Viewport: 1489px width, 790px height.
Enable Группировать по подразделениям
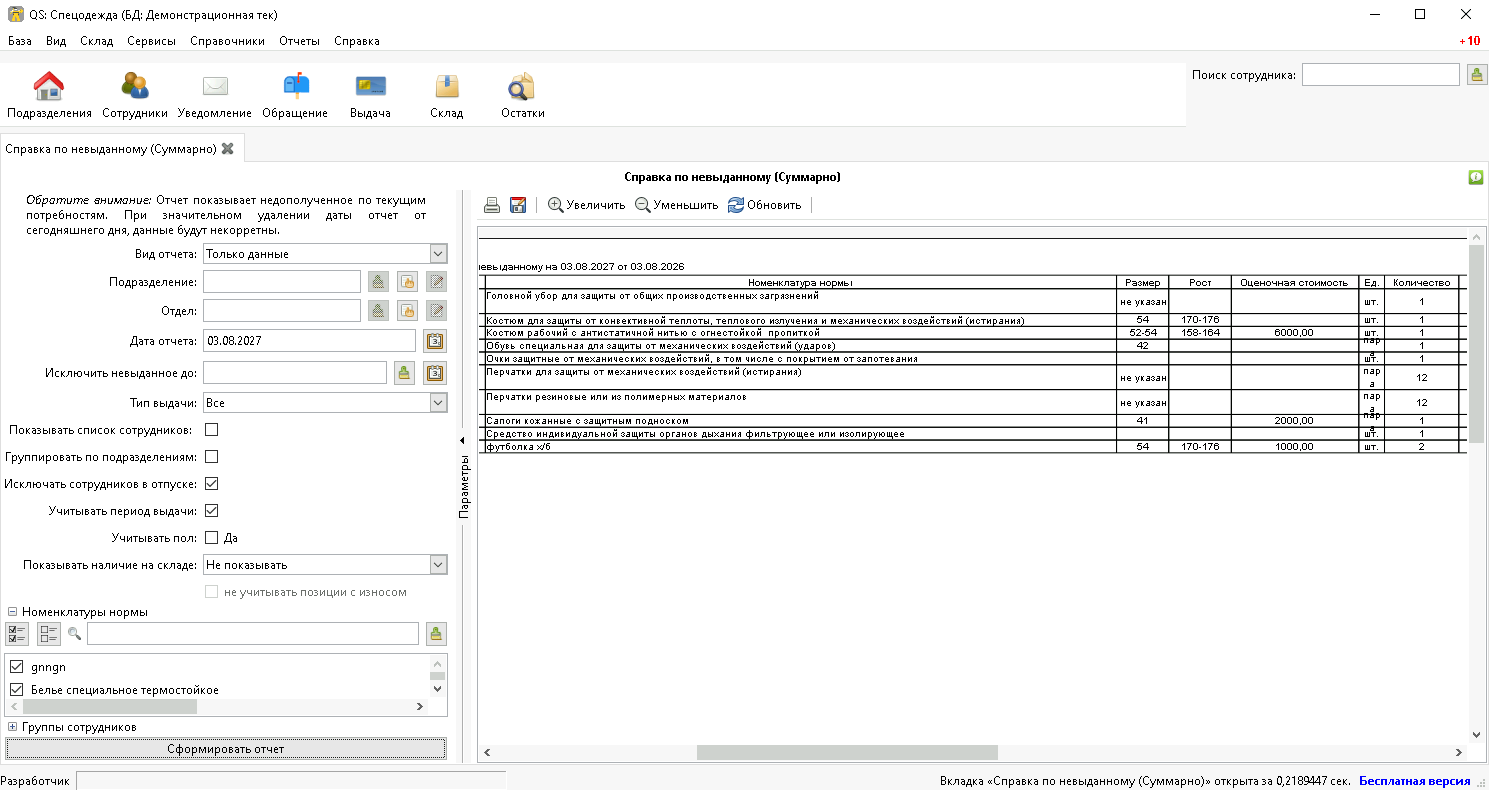click(211, 457)
